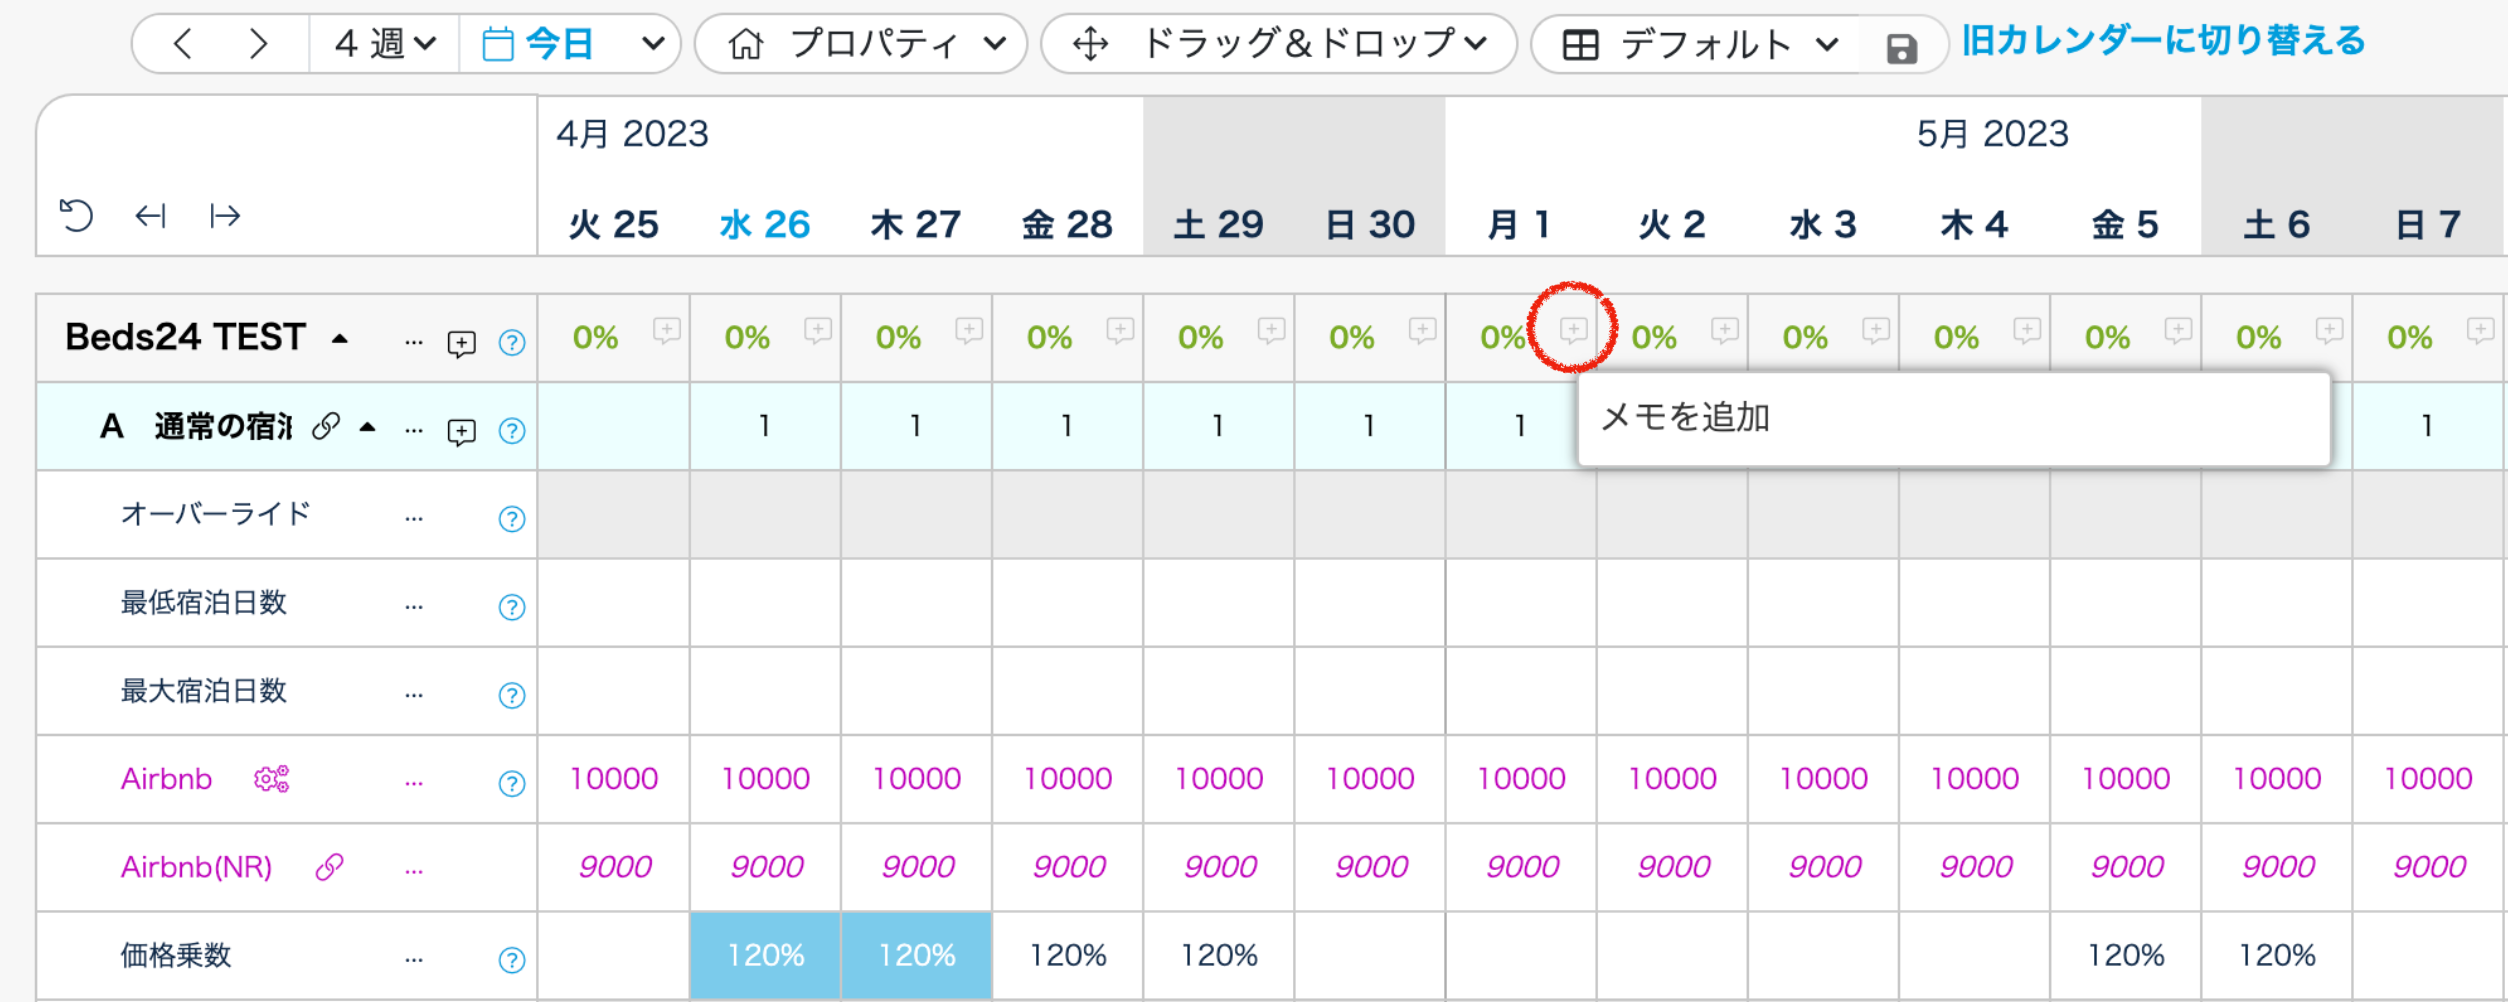Open the 4 週 period dropdown
Screen dimensions: 2508x1002
point(385,44)
